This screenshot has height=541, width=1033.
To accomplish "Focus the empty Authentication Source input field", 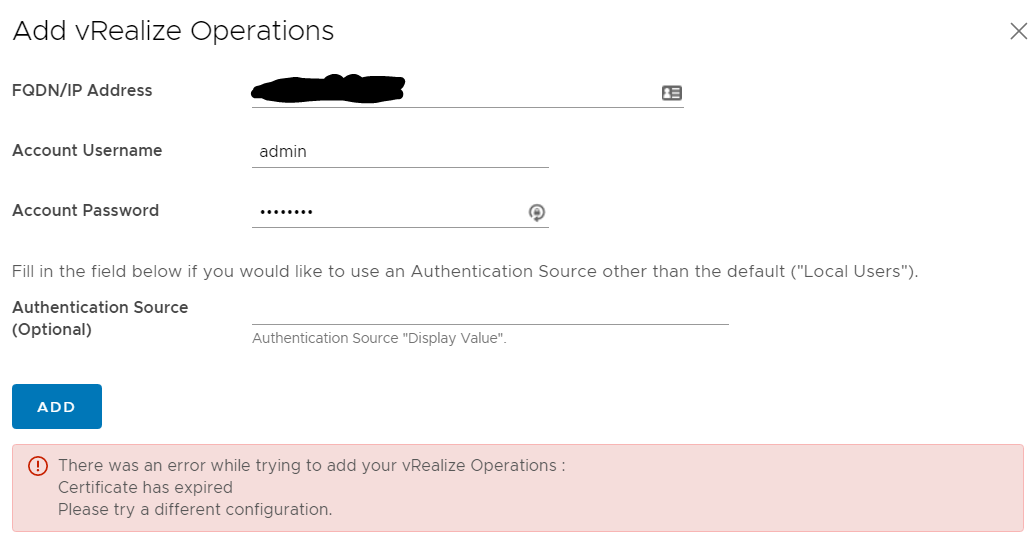I will point(490,310).
